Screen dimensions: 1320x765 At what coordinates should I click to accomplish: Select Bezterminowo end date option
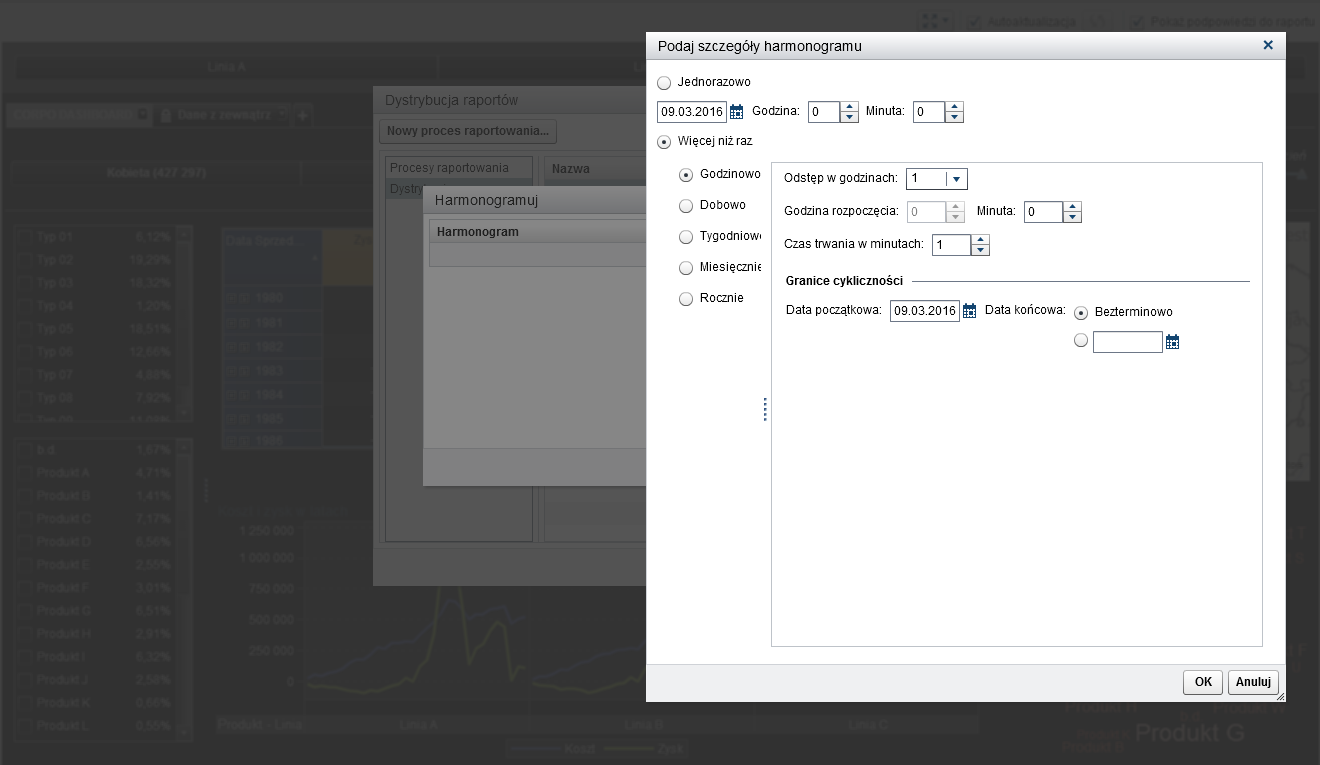pos(1081,312)
